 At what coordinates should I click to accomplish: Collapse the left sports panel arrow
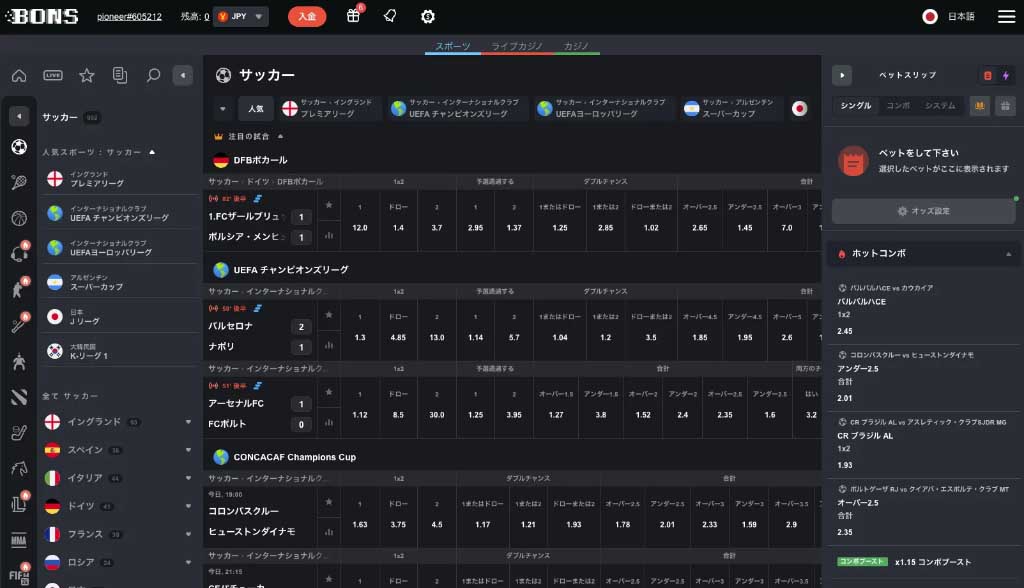coord(183,76)
